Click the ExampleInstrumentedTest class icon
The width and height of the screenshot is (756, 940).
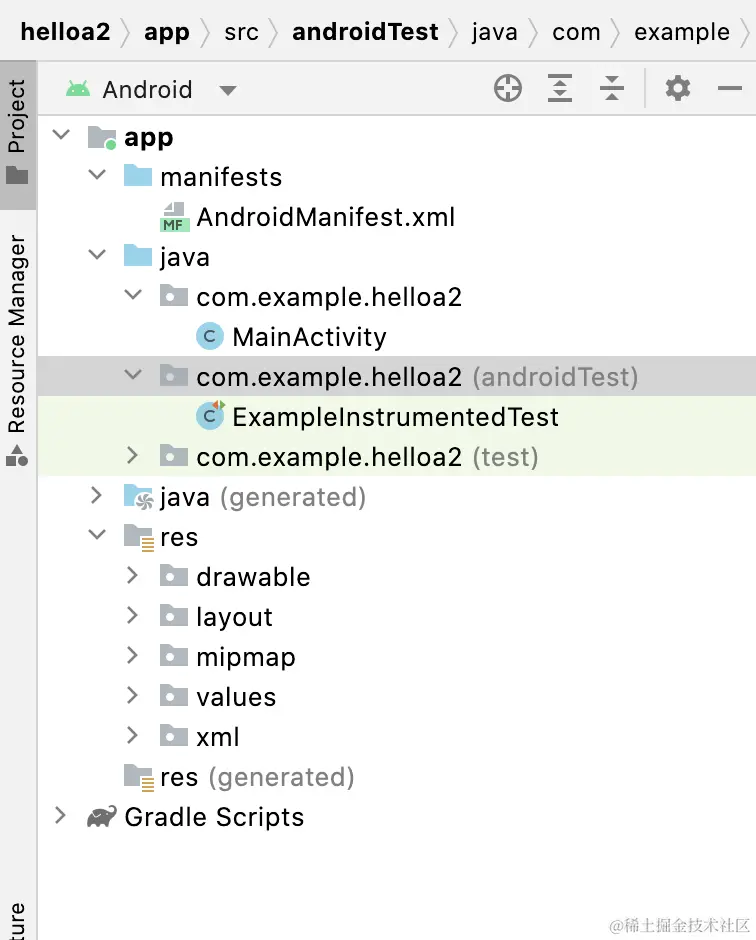[210, 415]
